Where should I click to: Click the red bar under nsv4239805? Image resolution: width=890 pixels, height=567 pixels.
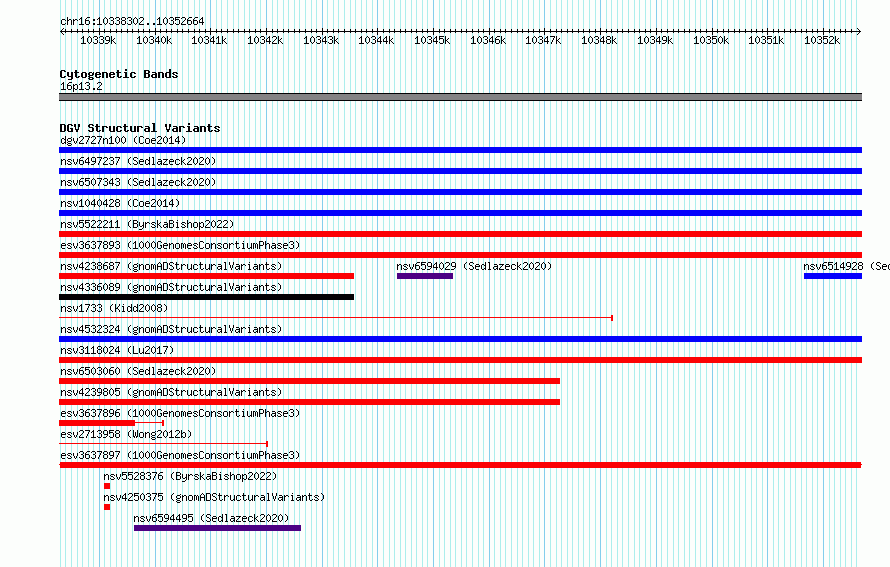(x=309, y=402)
